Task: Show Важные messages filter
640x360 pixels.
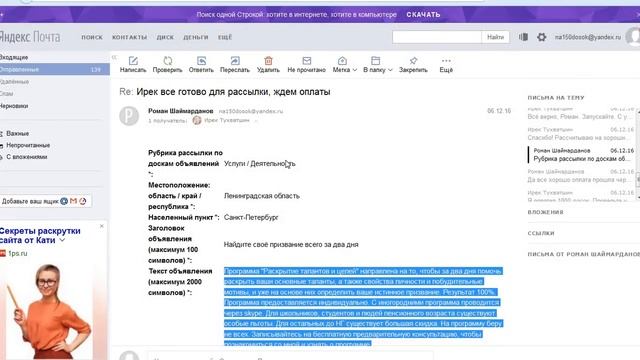Action: 18,133
